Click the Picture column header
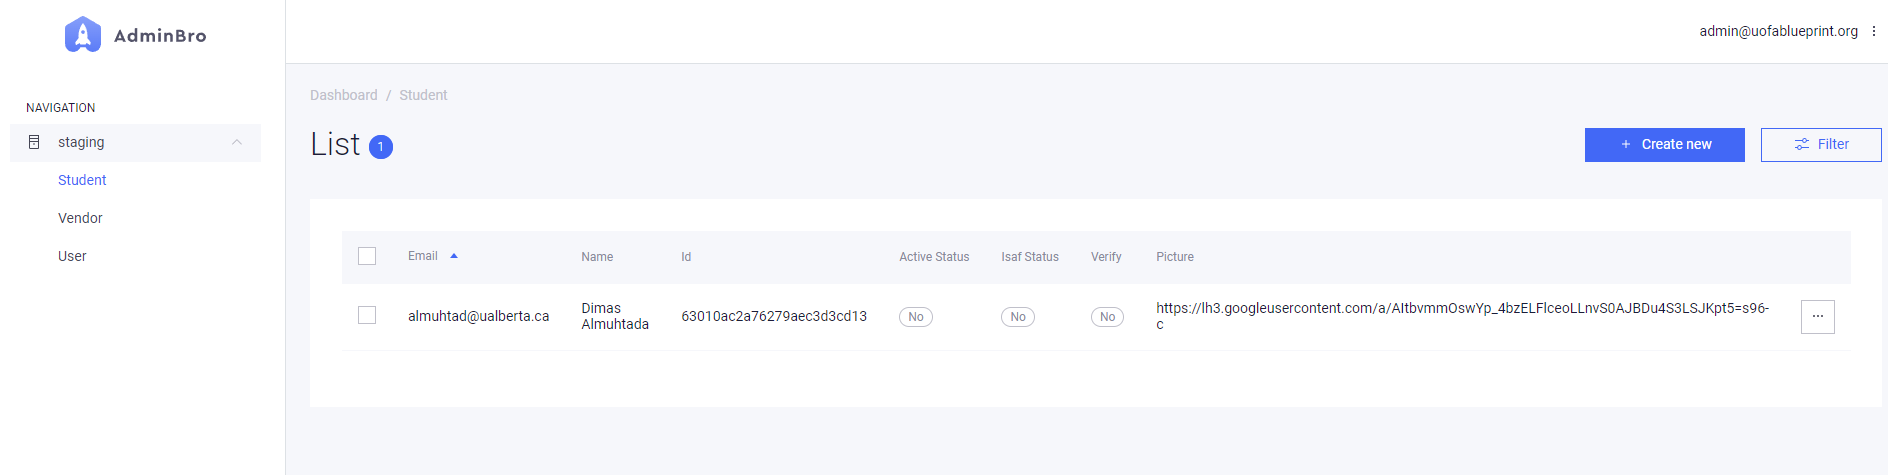Screen dimensions: 1888x475 [1175, 257]
